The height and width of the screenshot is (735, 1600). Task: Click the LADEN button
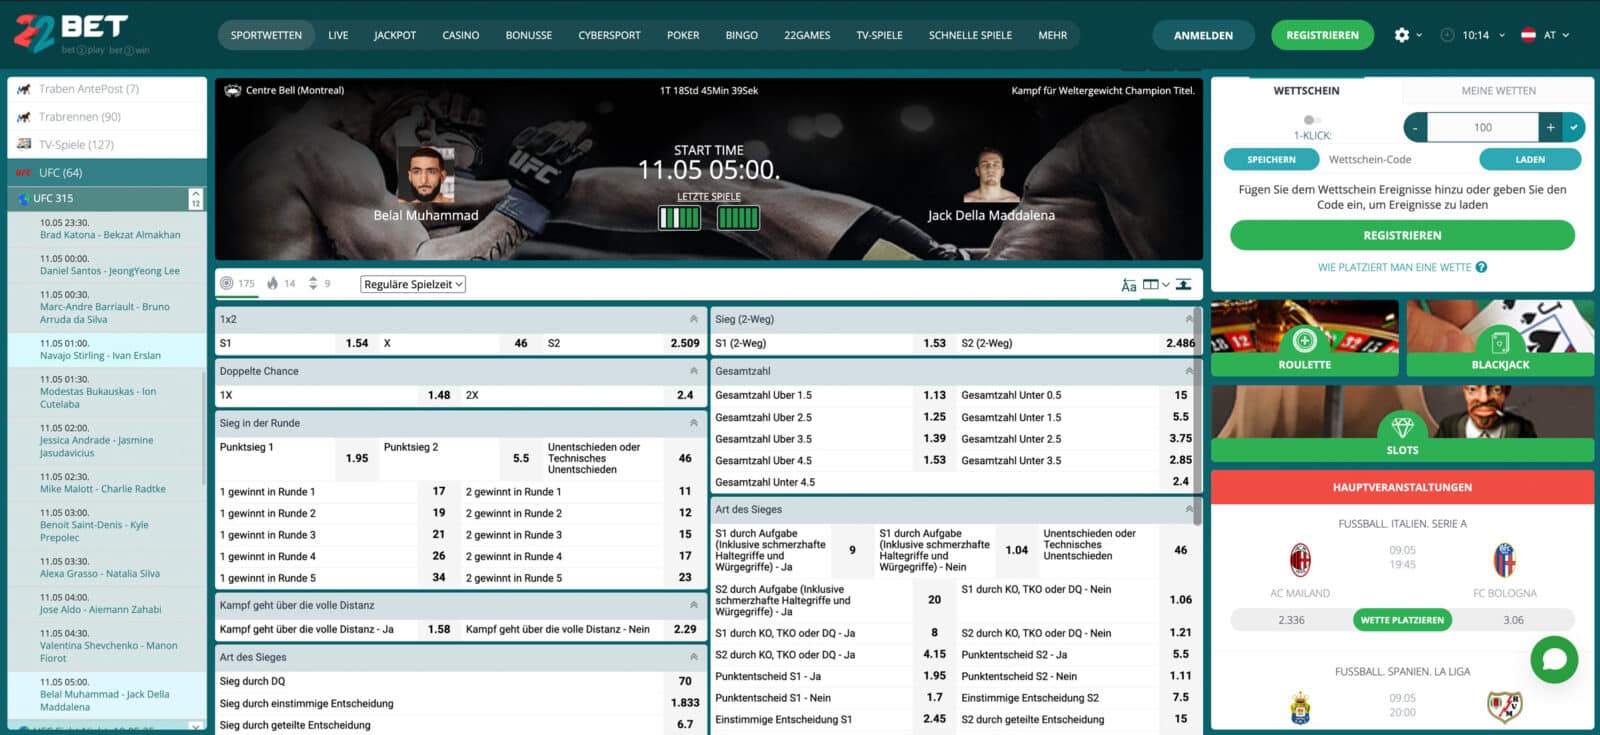tap(1530, 159)
